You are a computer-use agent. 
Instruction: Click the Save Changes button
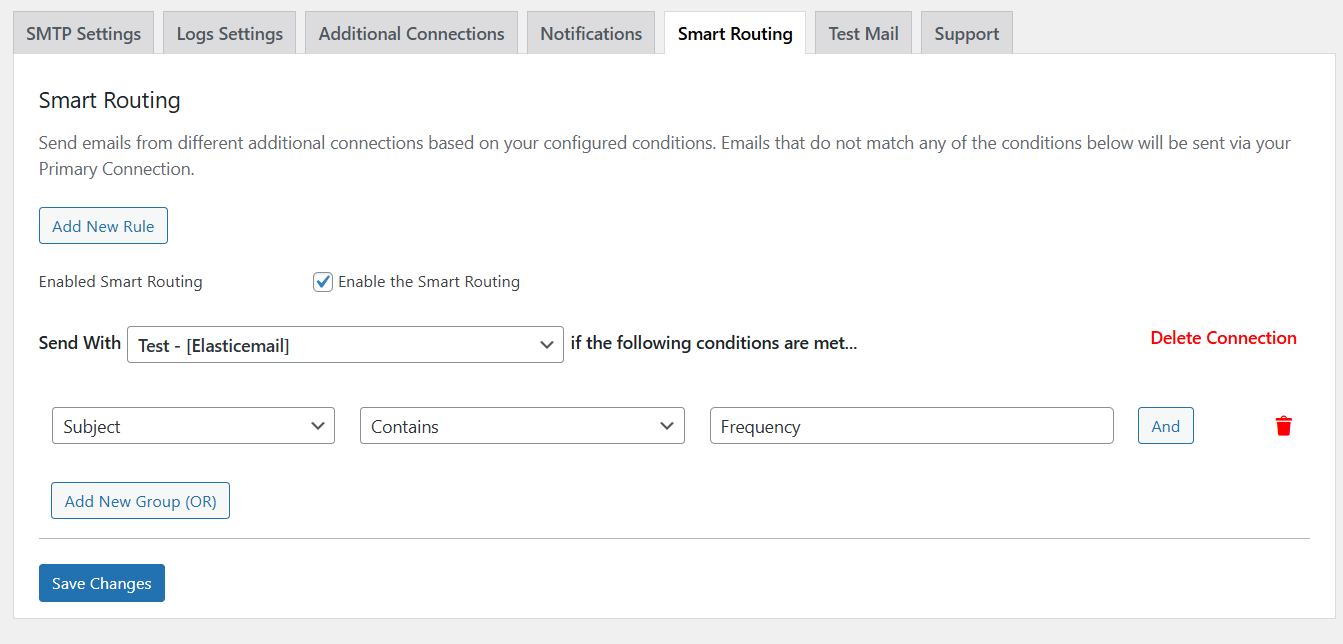pos(101,582)
